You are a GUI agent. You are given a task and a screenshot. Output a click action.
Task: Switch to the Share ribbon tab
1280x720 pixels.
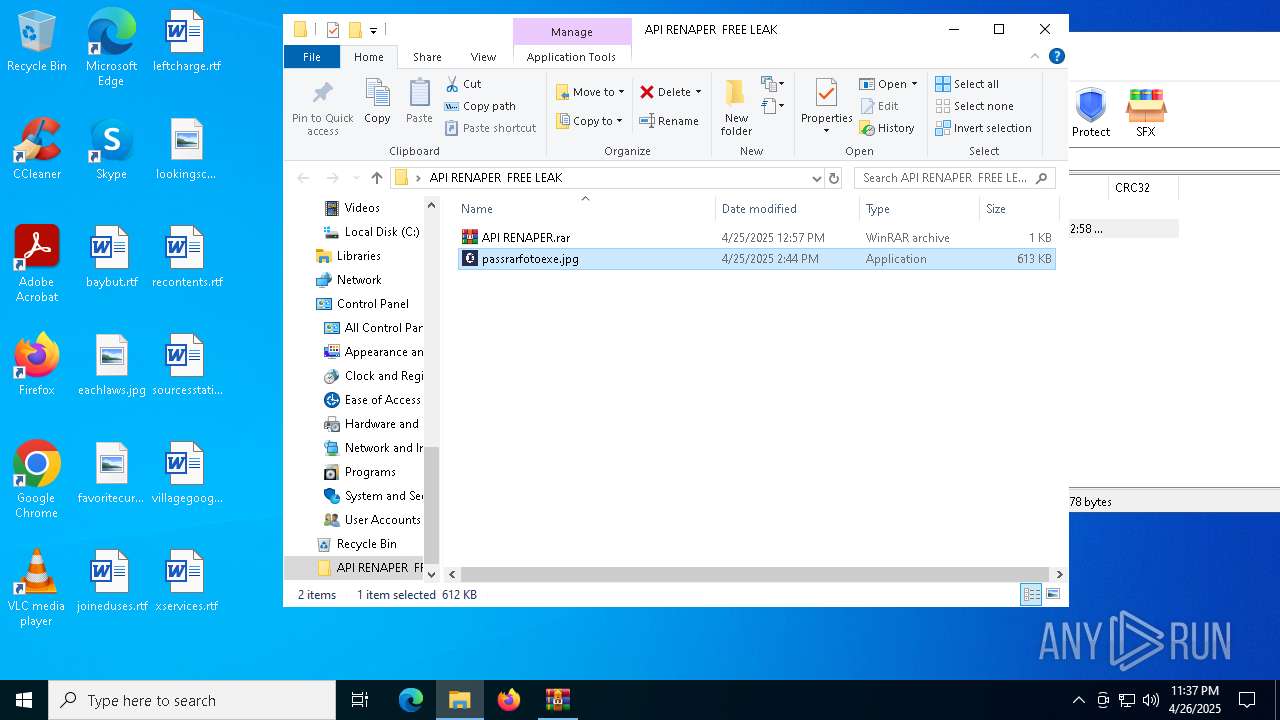pos(427,57)
